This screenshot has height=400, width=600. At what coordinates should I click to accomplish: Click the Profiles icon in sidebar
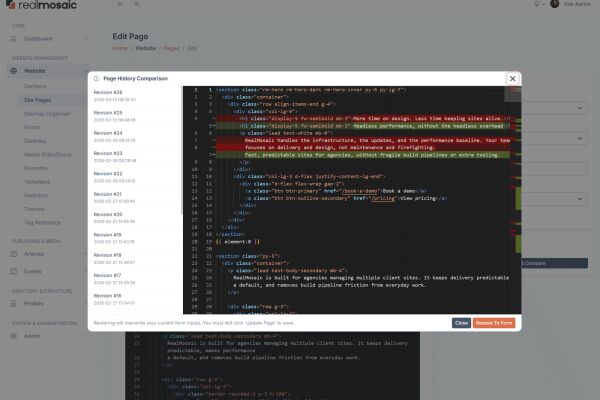tap(17, 304)
